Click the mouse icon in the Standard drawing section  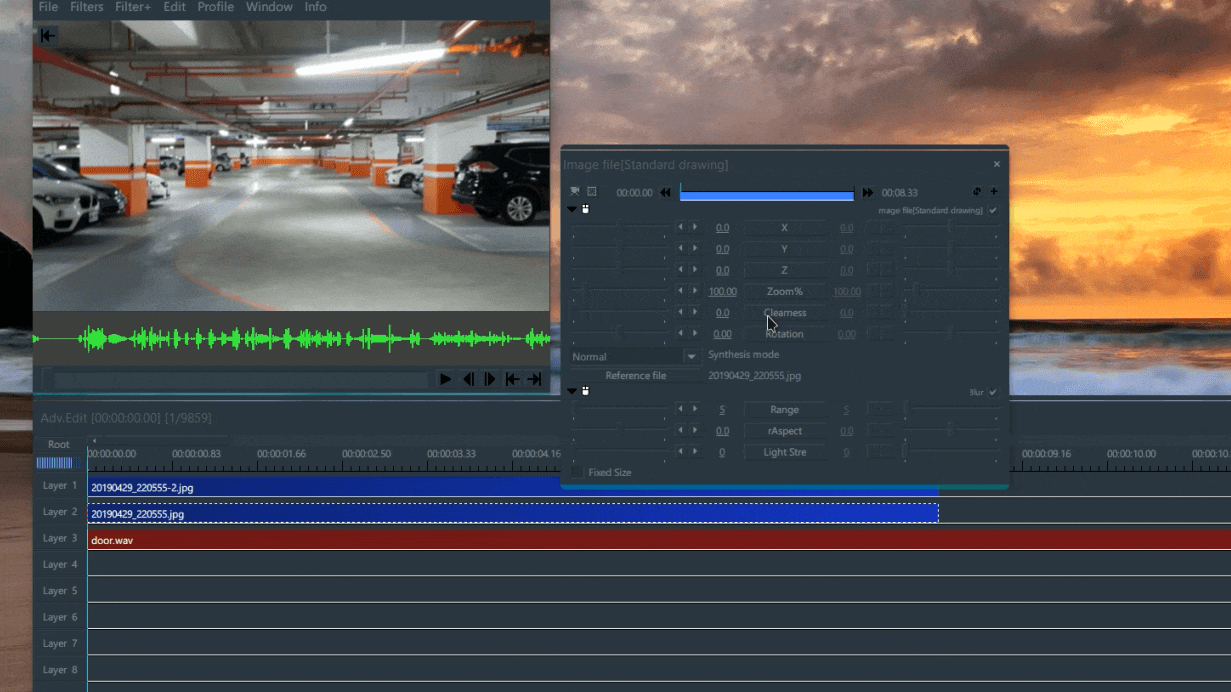pos(585,210)
